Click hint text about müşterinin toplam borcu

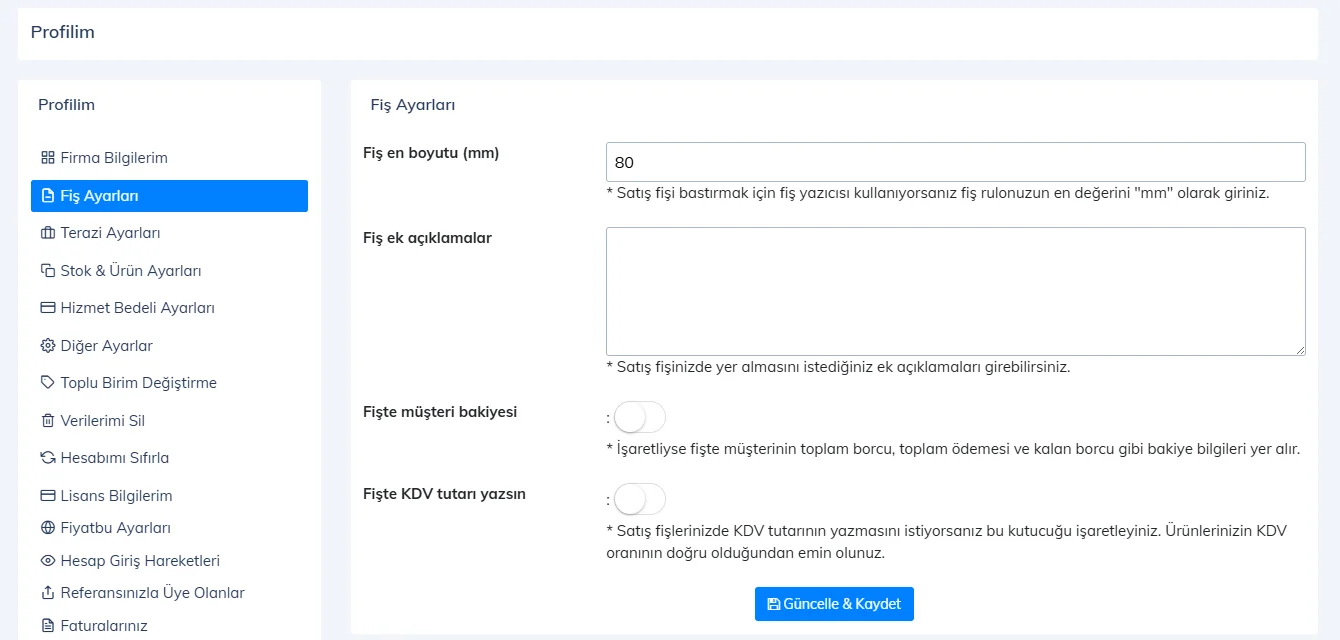point(953,449)
